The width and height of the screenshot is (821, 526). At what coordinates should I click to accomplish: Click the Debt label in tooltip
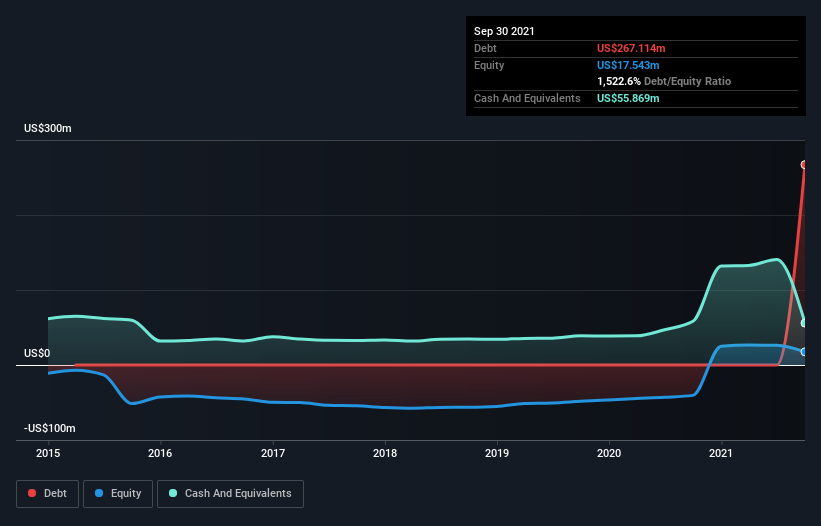[485, 49]
